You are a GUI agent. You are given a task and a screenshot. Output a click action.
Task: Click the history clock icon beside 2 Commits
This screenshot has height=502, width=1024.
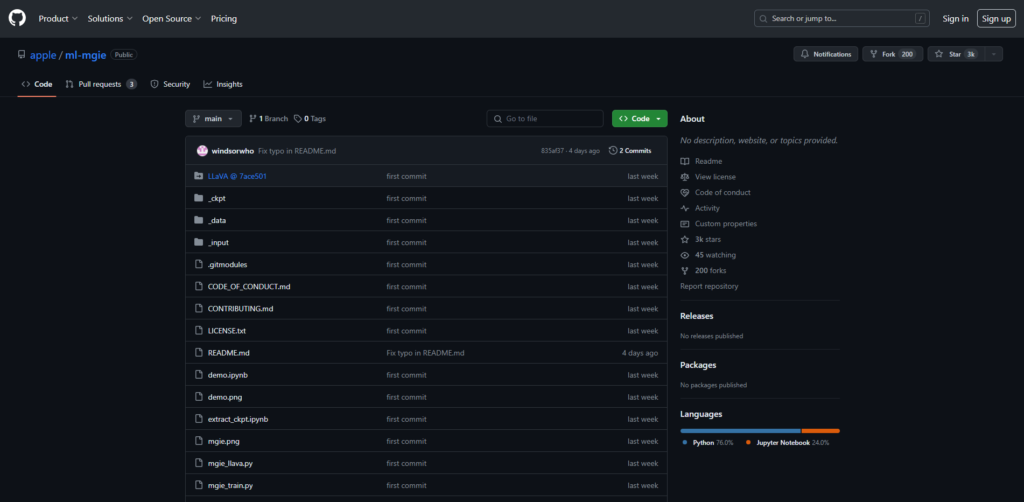click(613, 151)
